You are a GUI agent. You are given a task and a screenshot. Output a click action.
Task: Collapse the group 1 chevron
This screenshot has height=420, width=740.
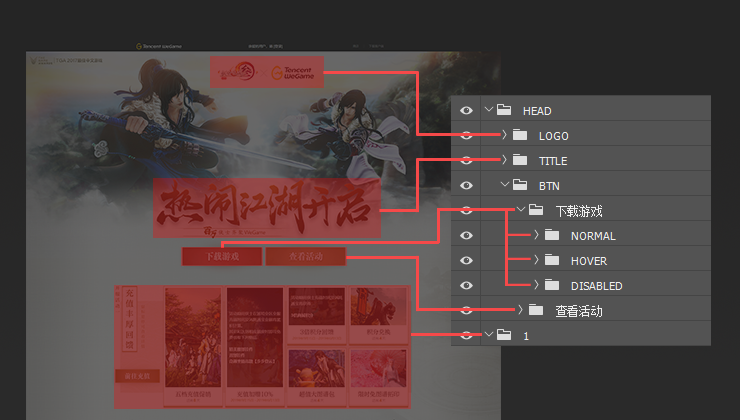488,335
